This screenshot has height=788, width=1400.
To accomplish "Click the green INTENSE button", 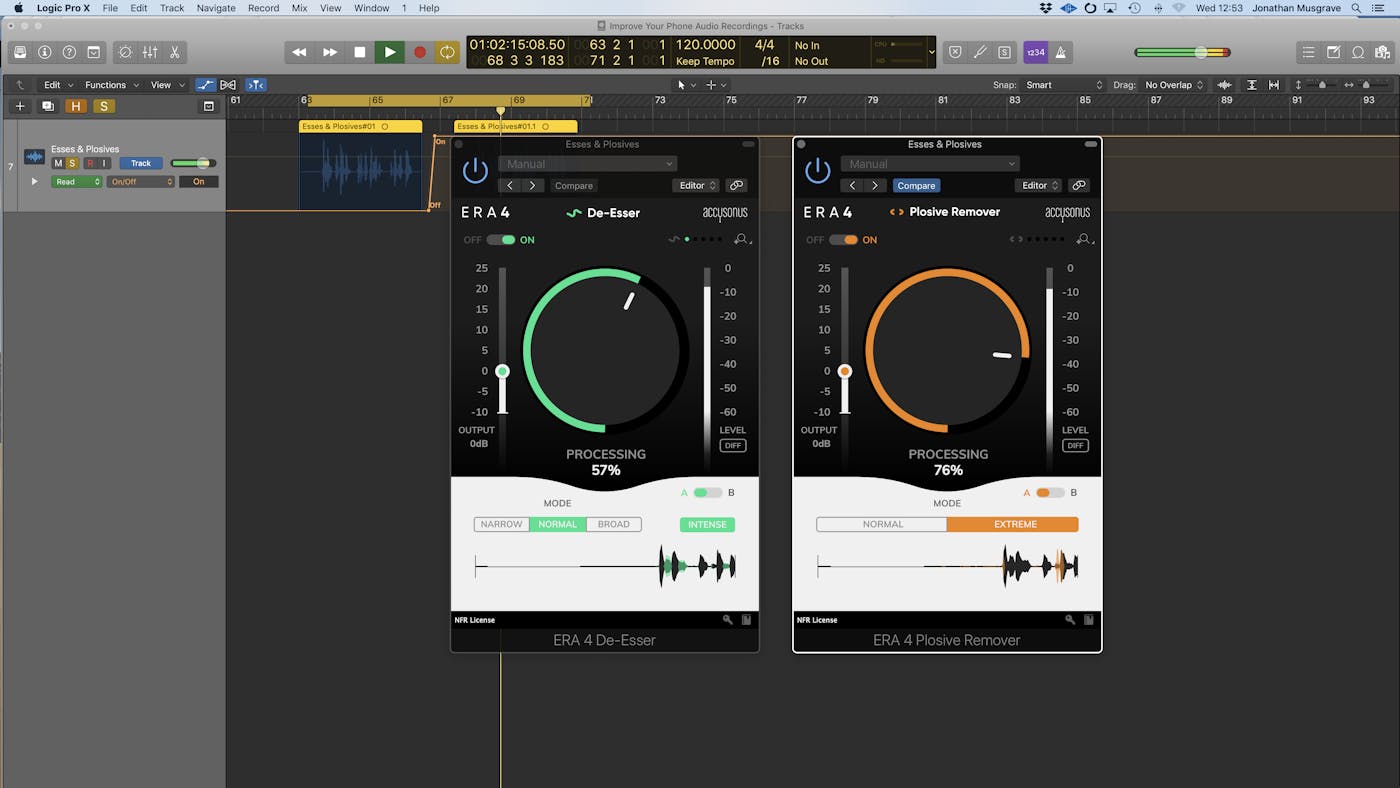I will pyautogui.click(x=707, y=524).
